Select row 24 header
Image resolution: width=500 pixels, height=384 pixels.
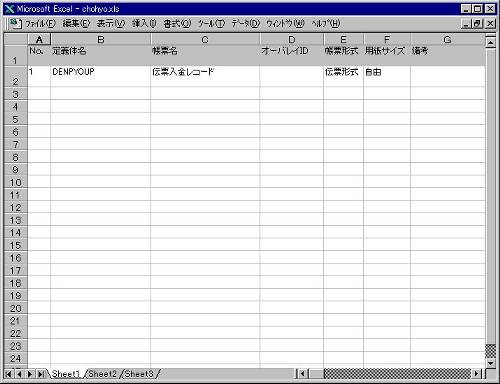16,359
